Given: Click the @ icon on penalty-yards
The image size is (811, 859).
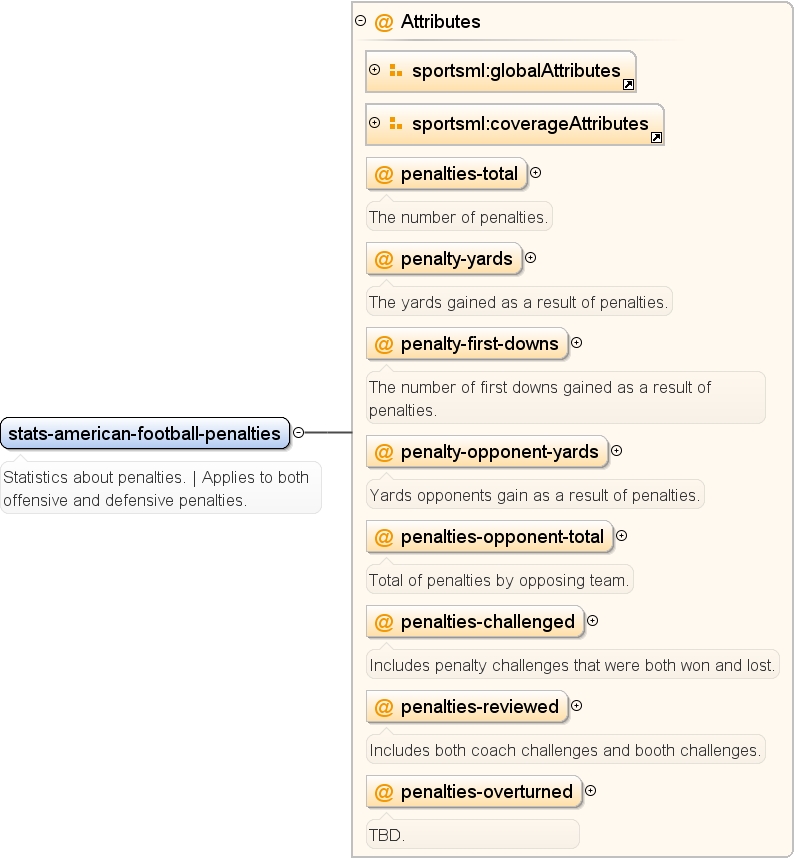Looking at the screenshot, I should coord(384,259).
